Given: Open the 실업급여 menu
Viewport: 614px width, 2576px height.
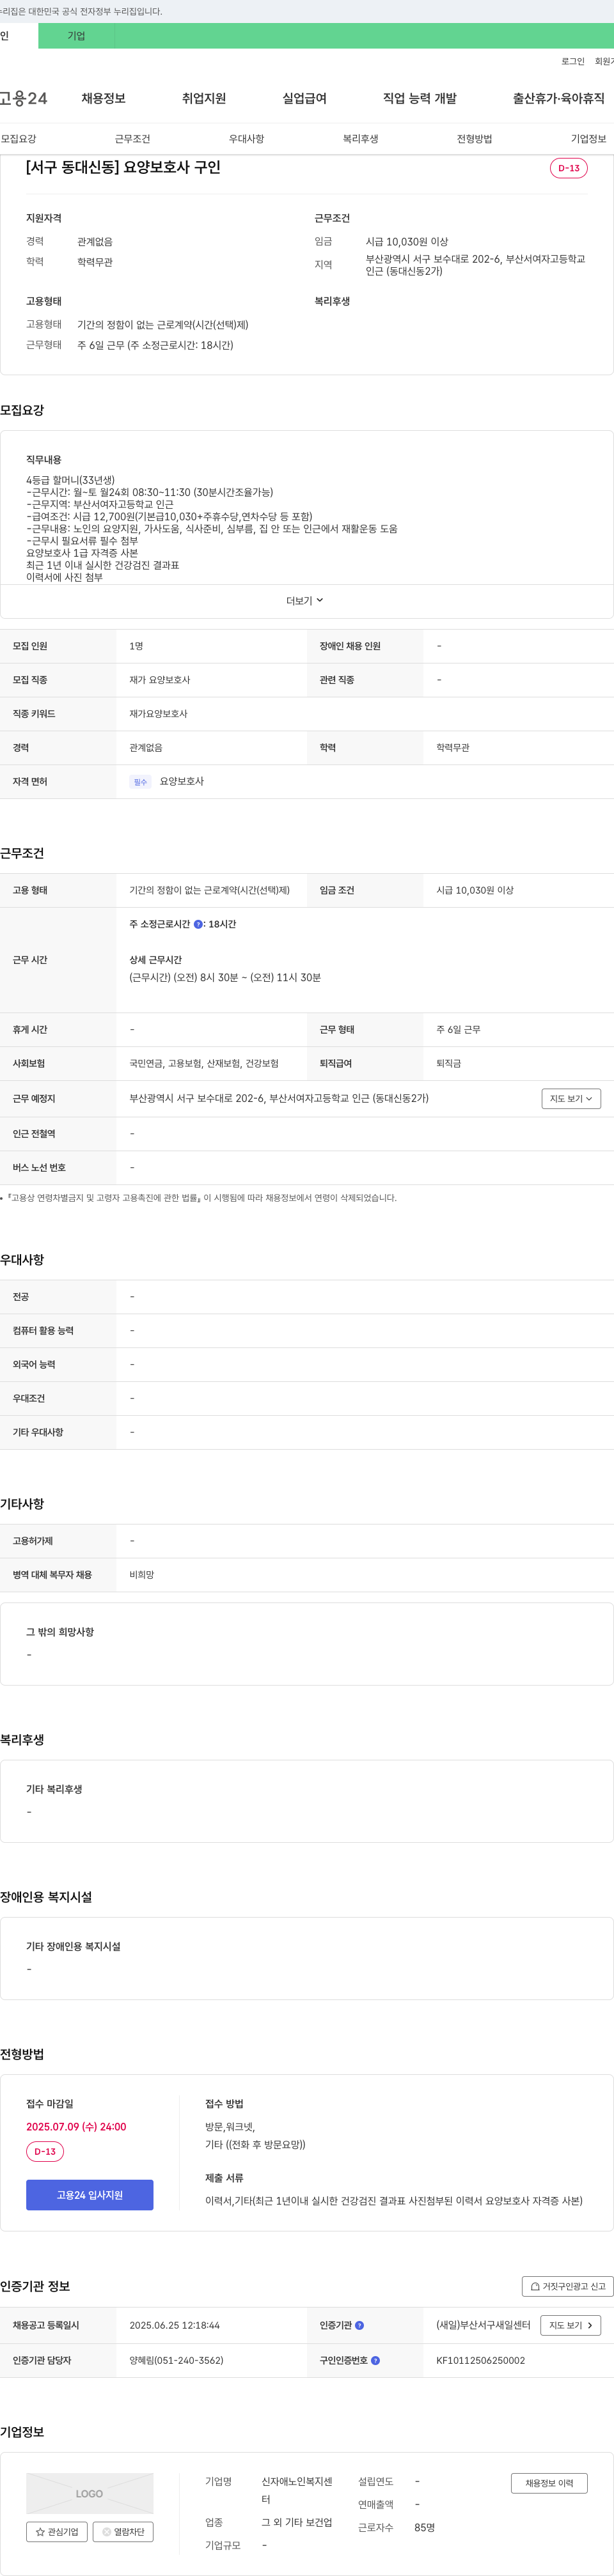Looking at the screenshot, I should [x=304, y=98].
